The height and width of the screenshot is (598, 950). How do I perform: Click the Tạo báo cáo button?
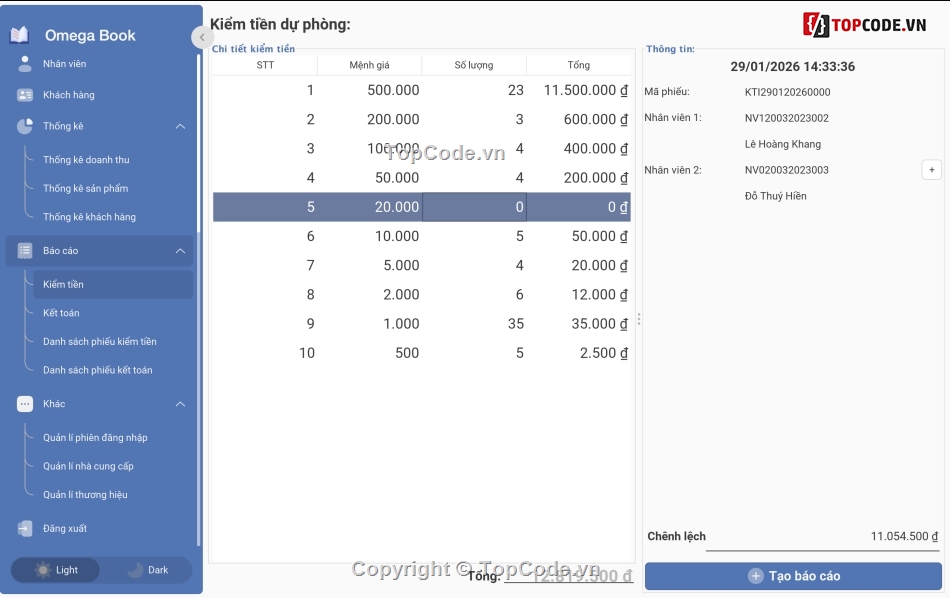(x=793, y=576)
